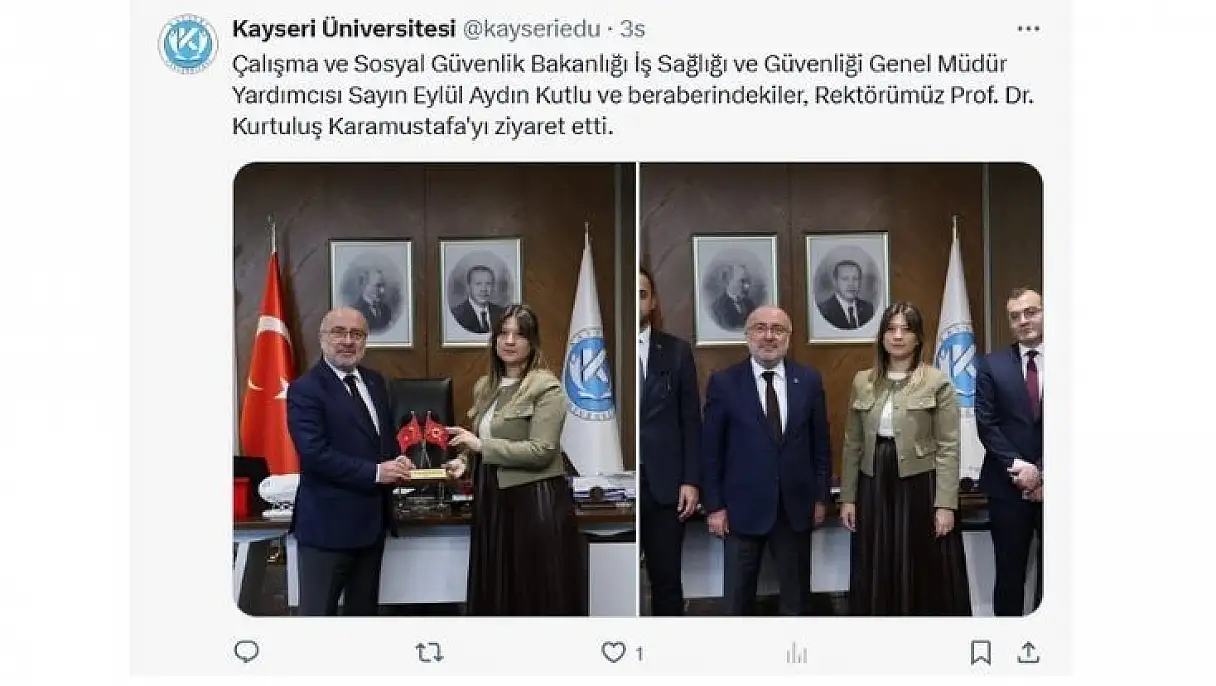Click the white university banner in right photo

point(958,350)
